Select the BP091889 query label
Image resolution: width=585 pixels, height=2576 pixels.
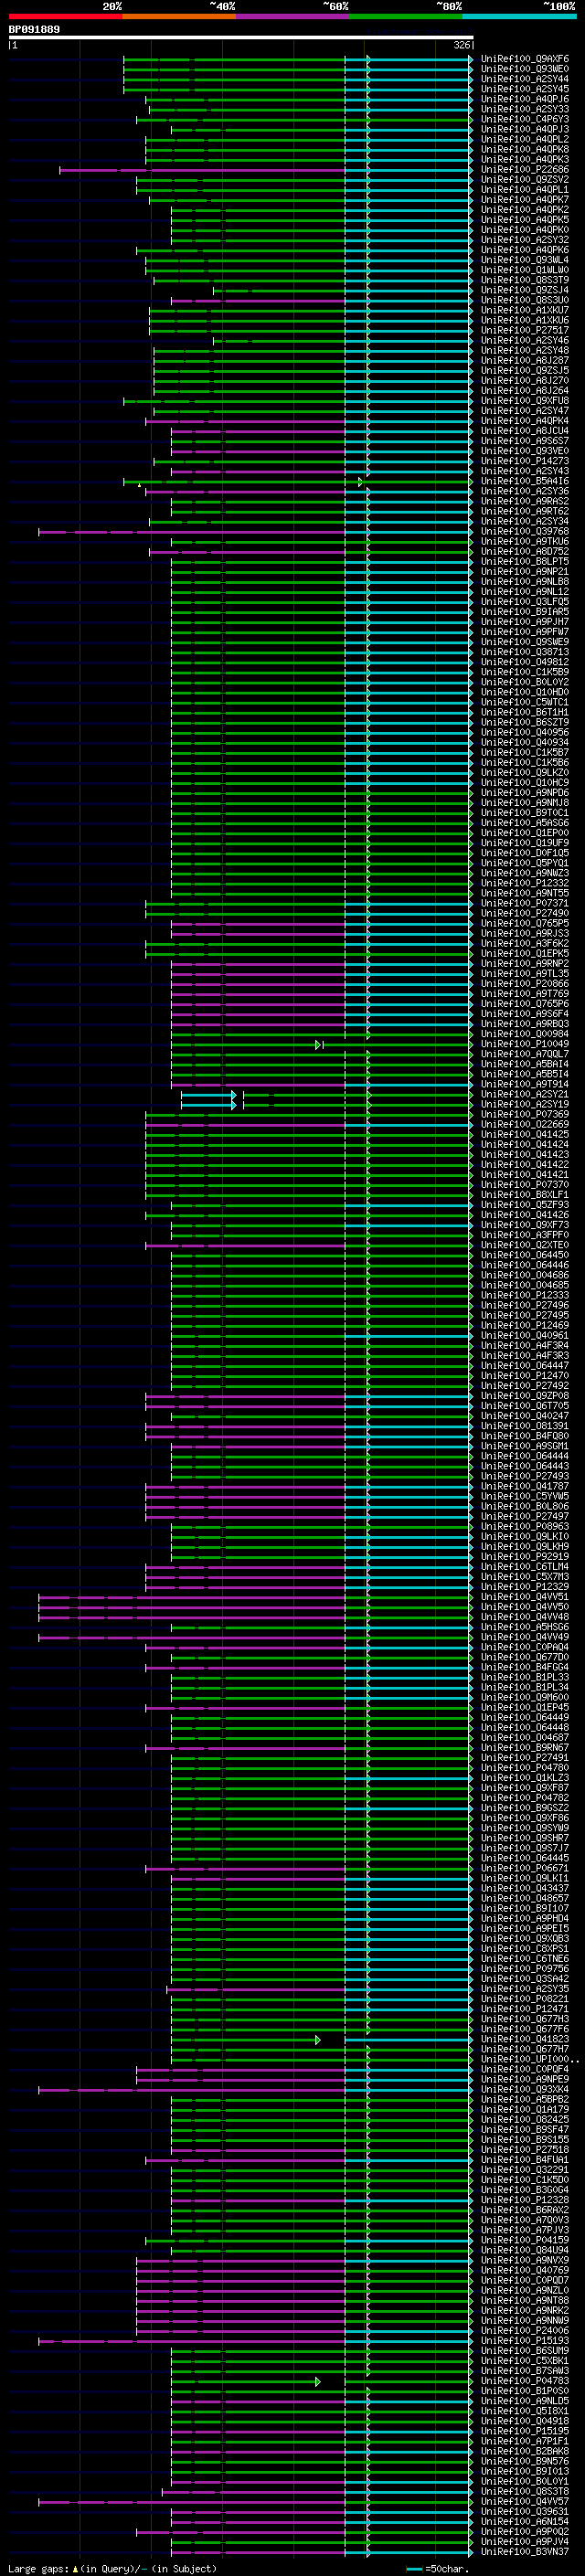click(34, 30)
